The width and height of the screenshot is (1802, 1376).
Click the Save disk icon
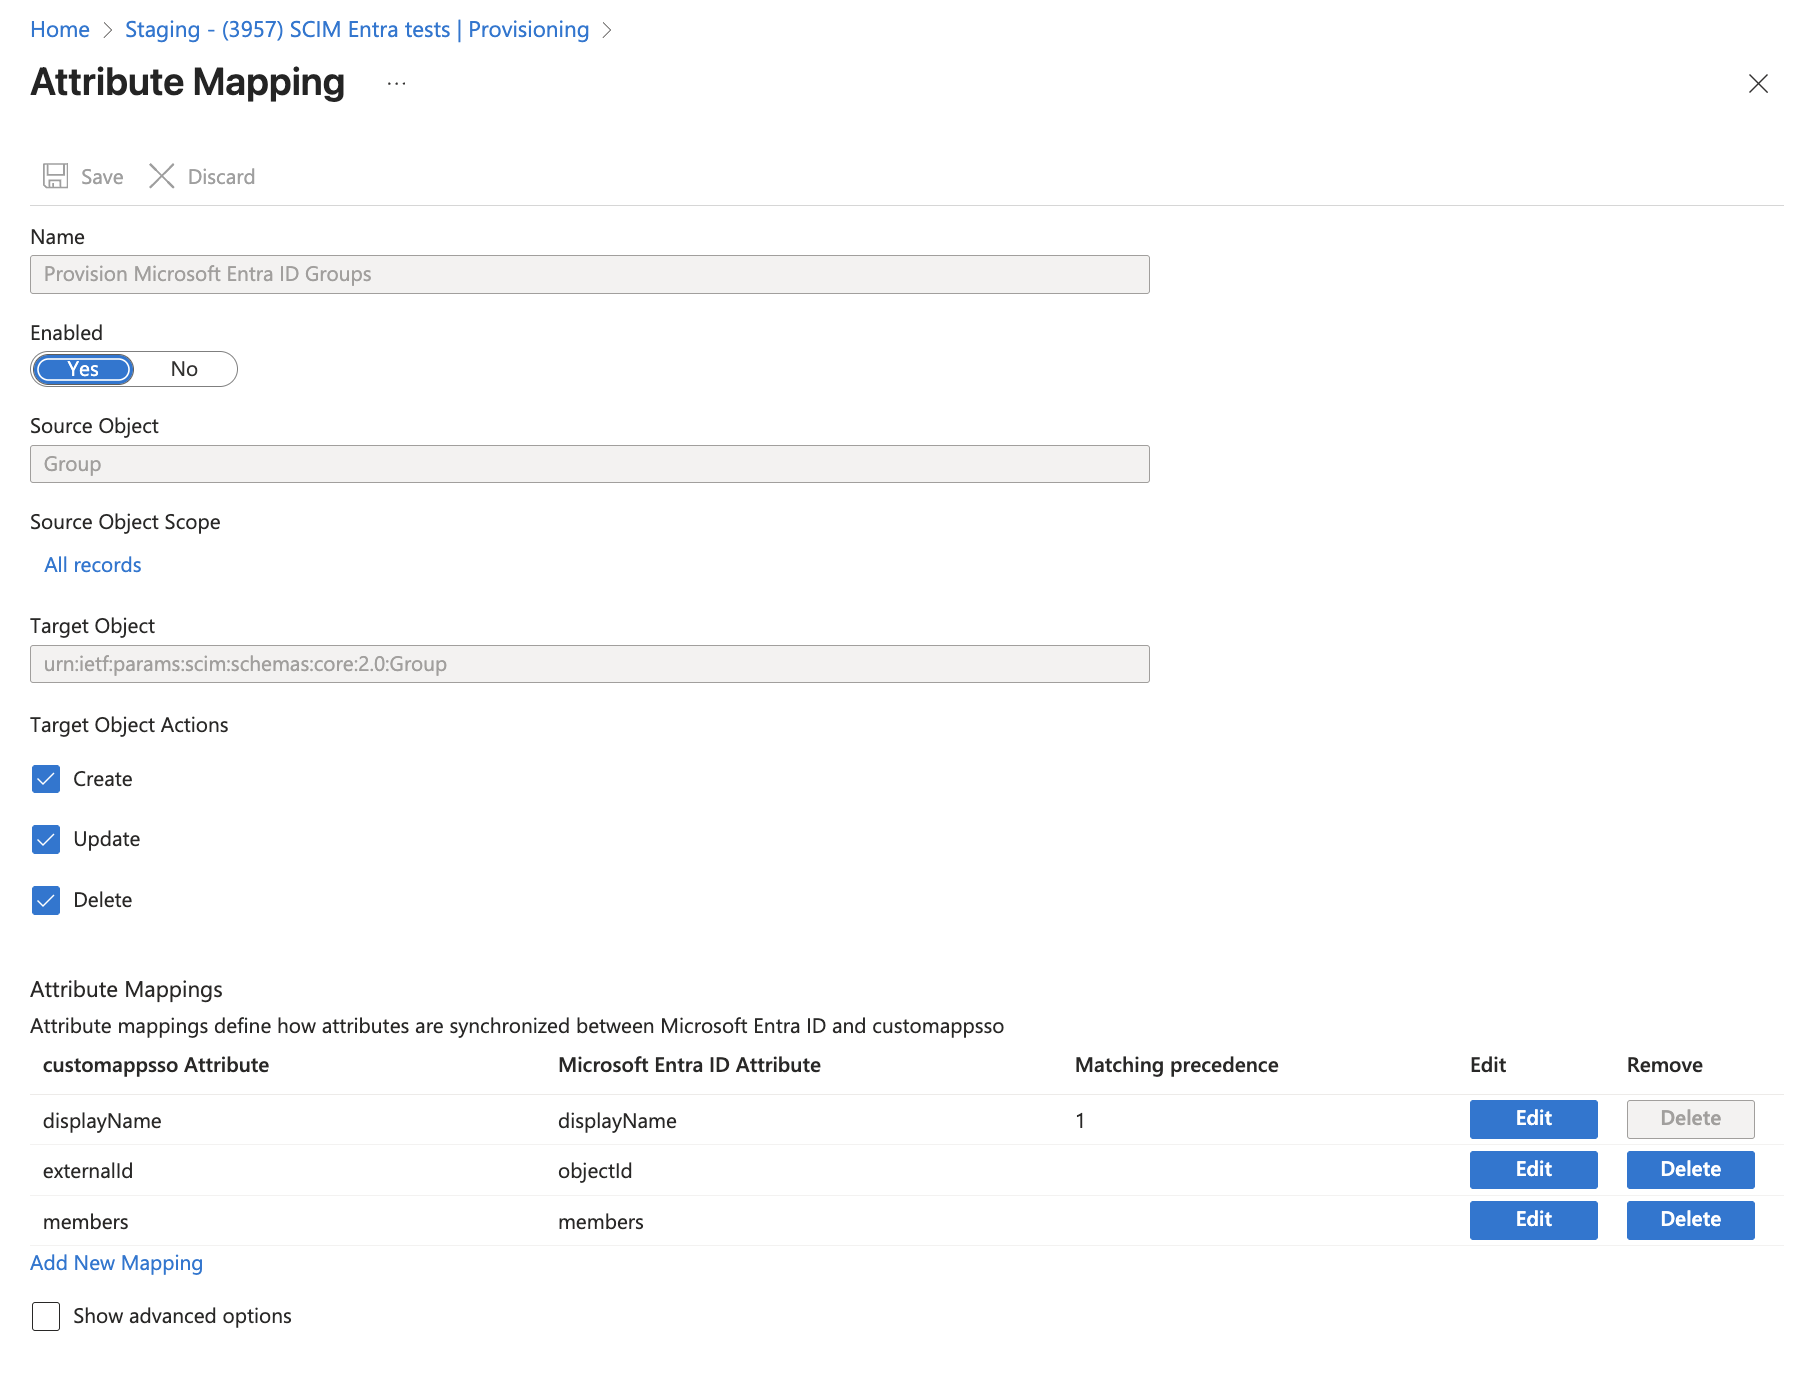tap(56, 176)
